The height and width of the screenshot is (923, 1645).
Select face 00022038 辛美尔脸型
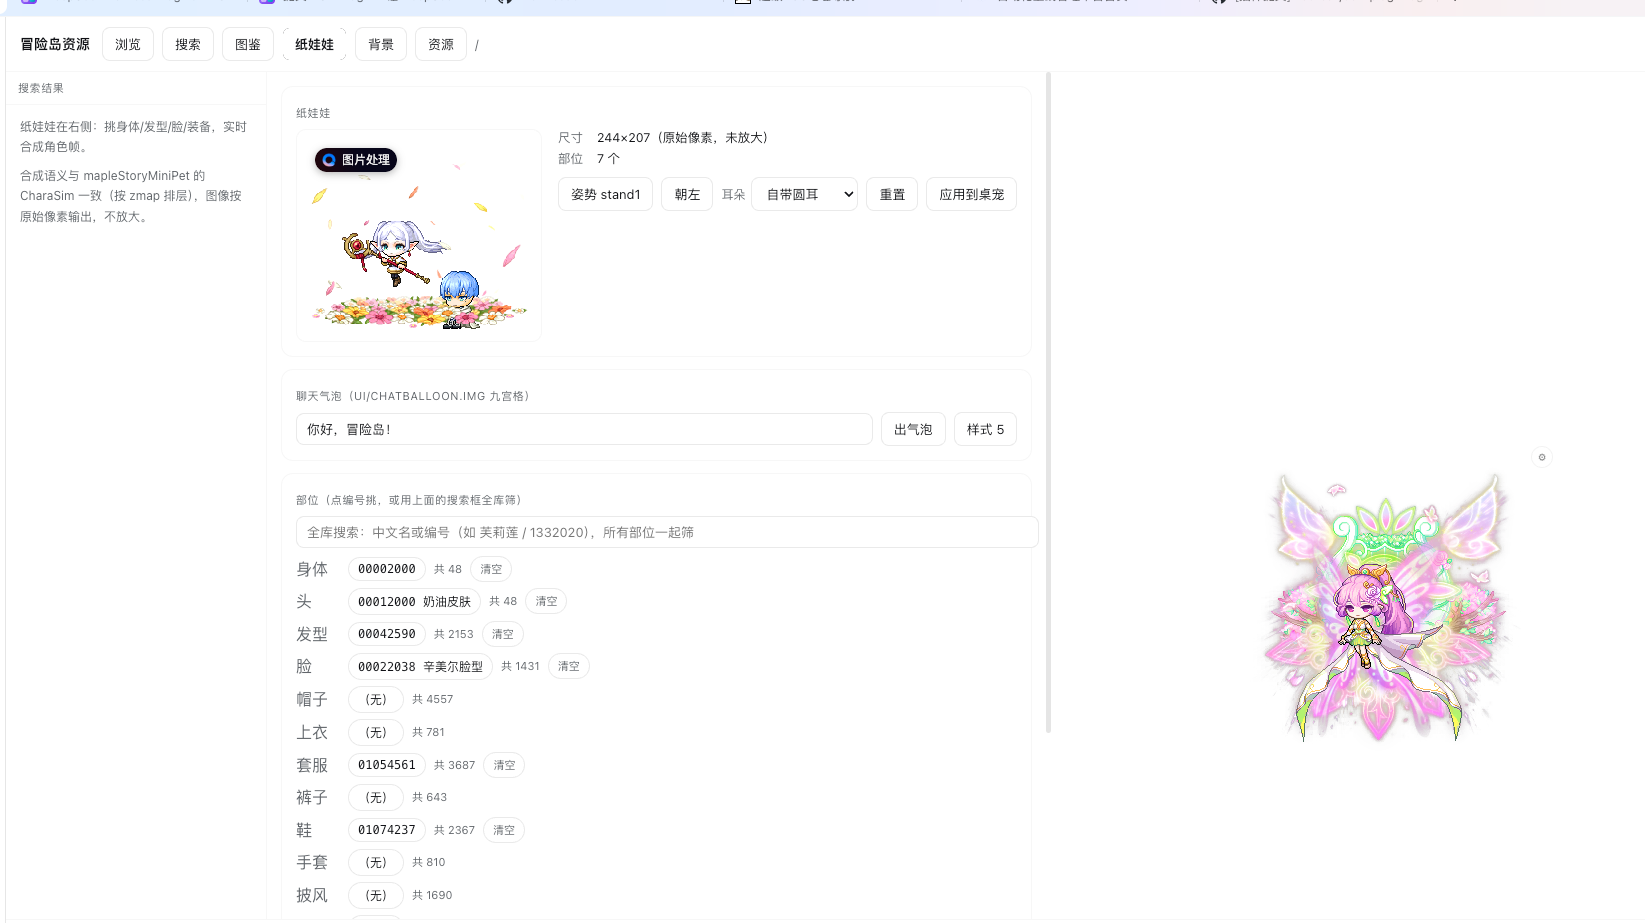click(x=420, y=666)
